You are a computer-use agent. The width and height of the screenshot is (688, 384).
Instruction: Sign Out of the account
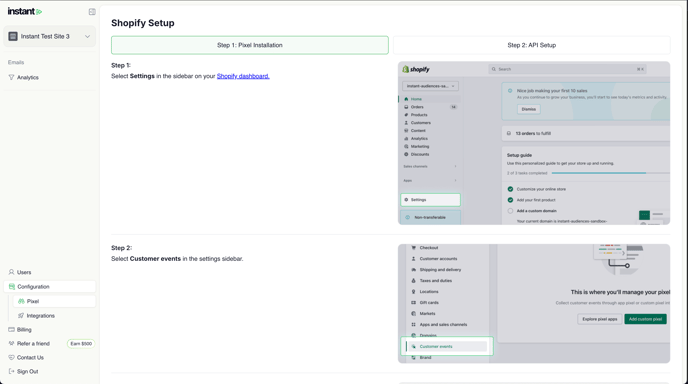27,372
